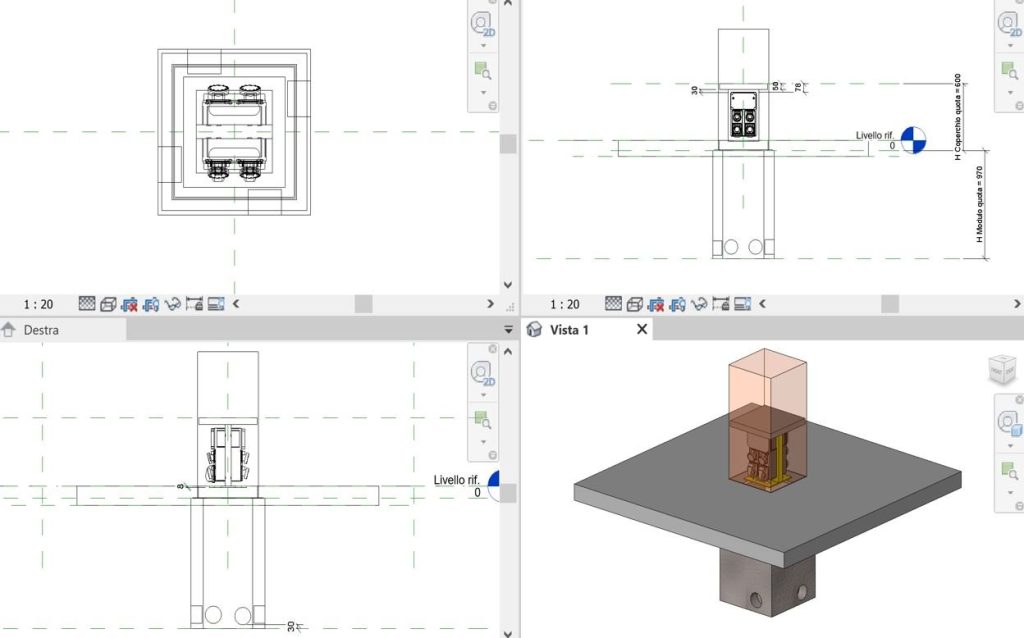Toggle Crop View in top-left plan view bar
This screenshot has height=638, width=1024.
pyautogui.click(x=130, y=304)
